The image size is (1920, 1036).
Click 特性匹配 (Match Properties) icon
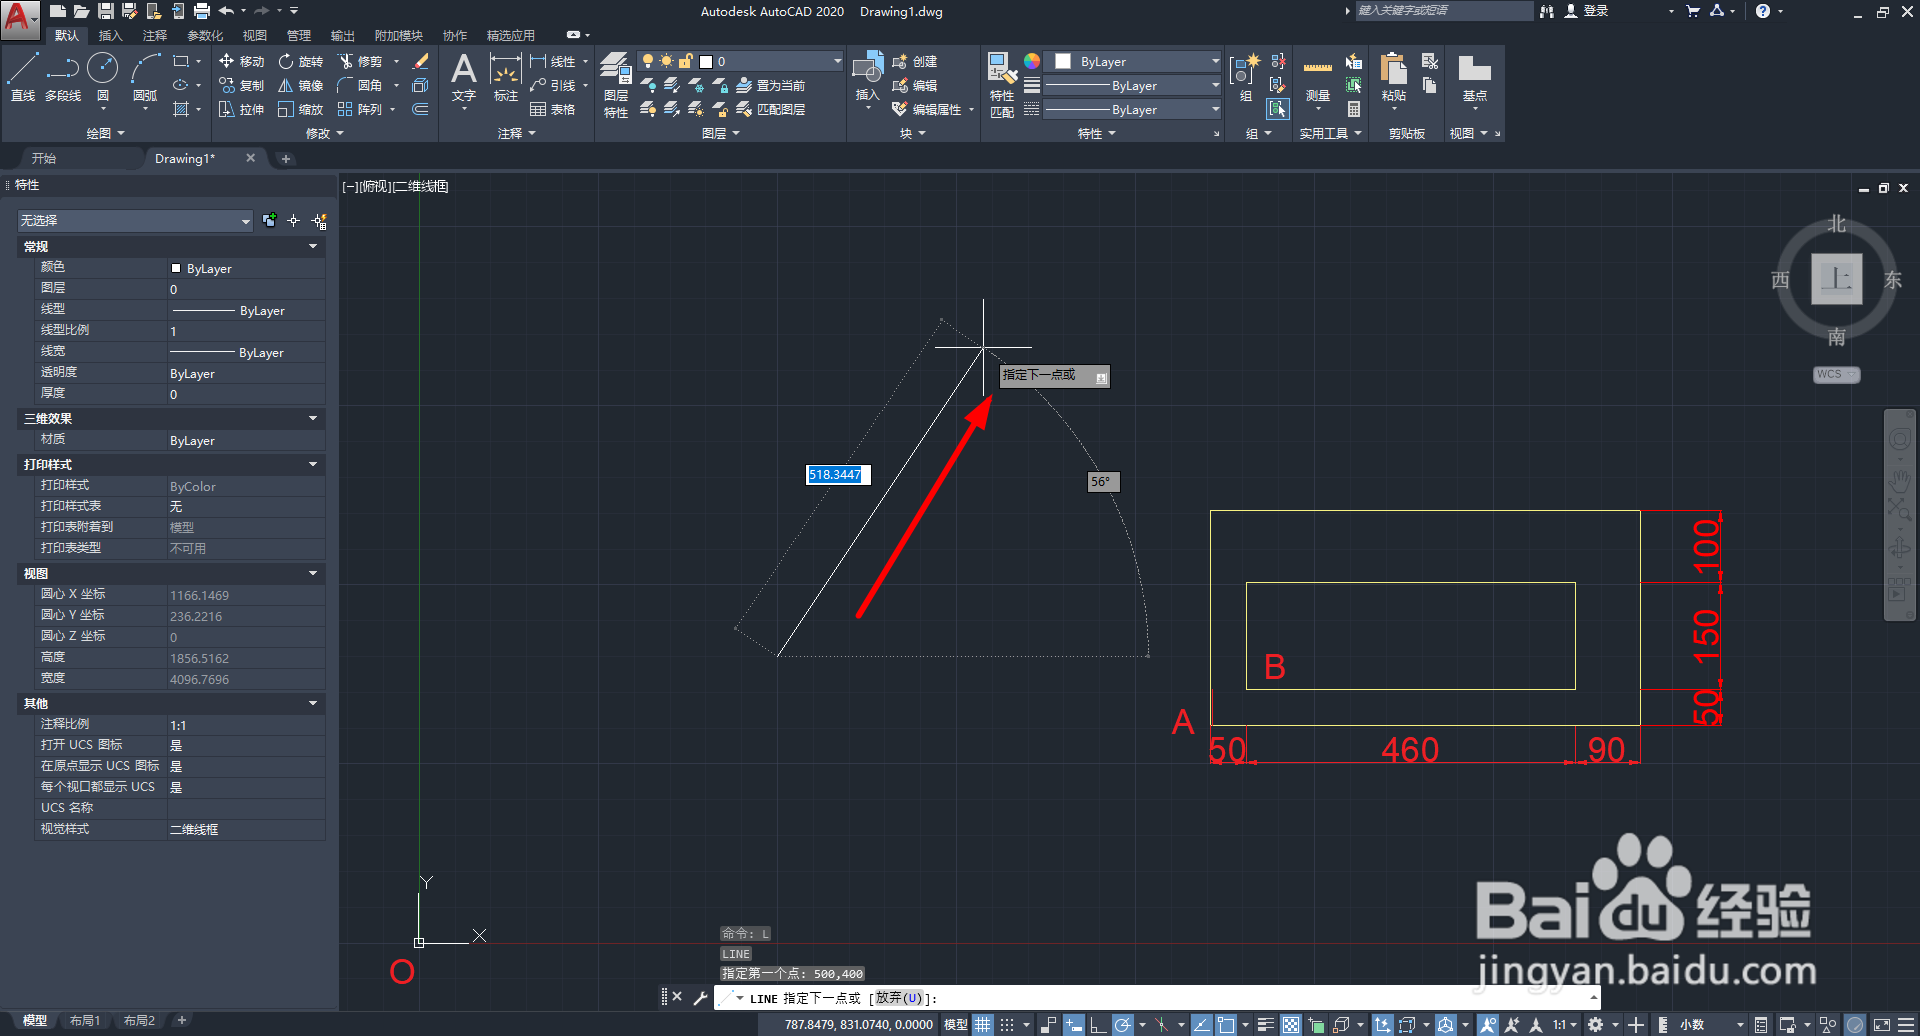(x=1002, y=86)
